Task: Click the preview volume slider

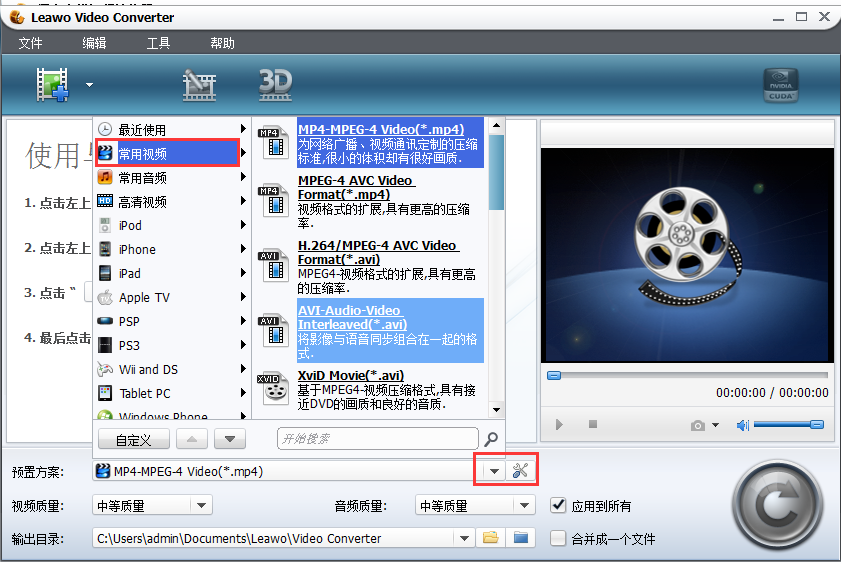Action: point(788,425)
